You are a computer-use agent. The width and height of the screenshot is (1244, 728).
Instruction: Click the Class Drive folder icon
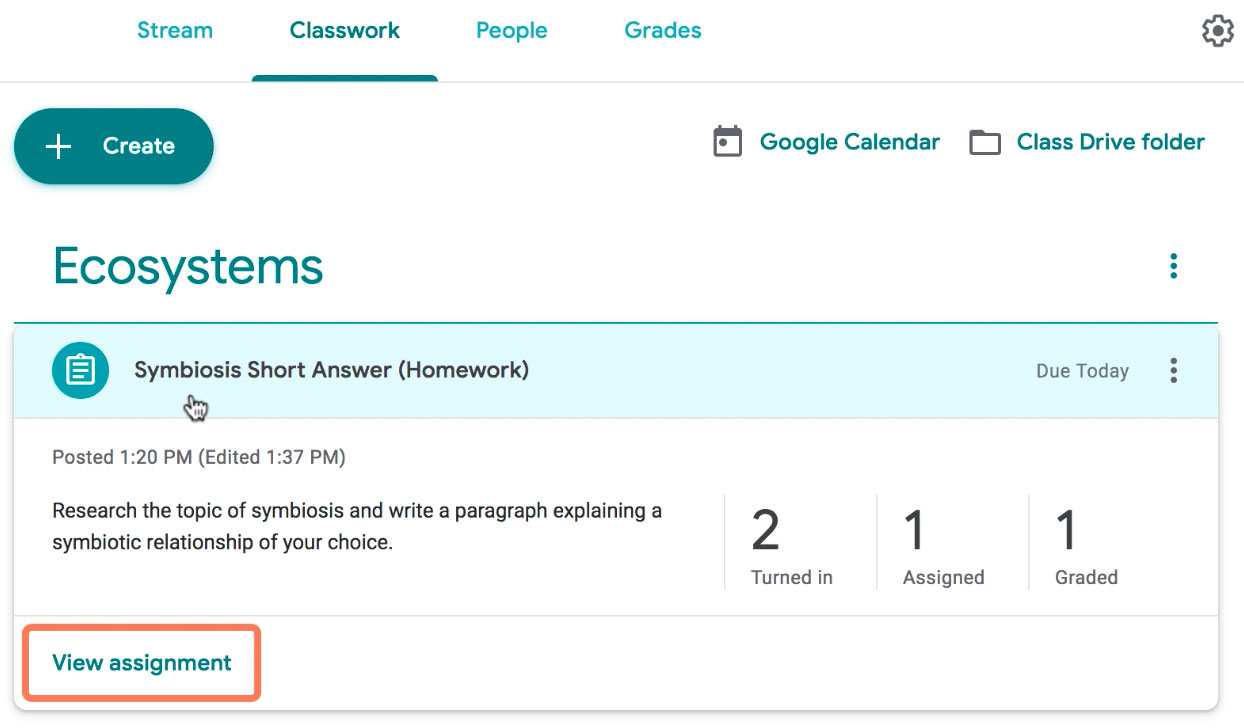click(x=984, y=142)
